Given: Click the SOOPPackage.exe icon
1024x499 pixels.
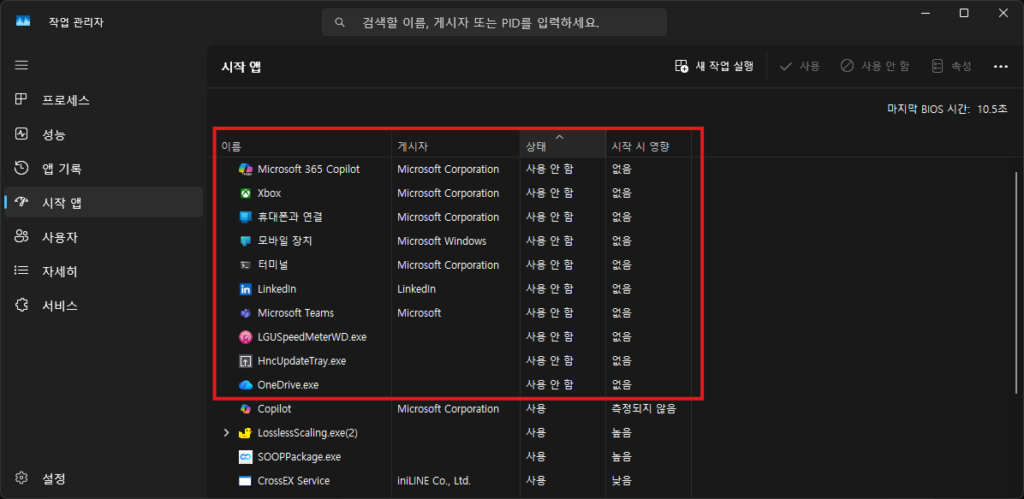Looking at the screenshot, I should pyautogui.click(x=246, y=457).
